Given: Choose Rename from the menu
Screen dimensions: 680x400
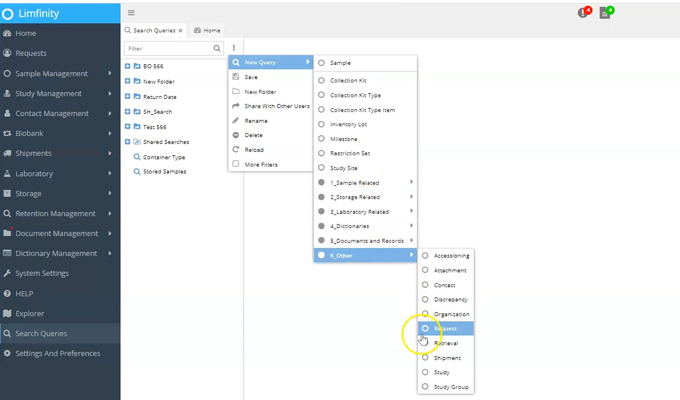Looking at the screenshot, I should [271, 121].
